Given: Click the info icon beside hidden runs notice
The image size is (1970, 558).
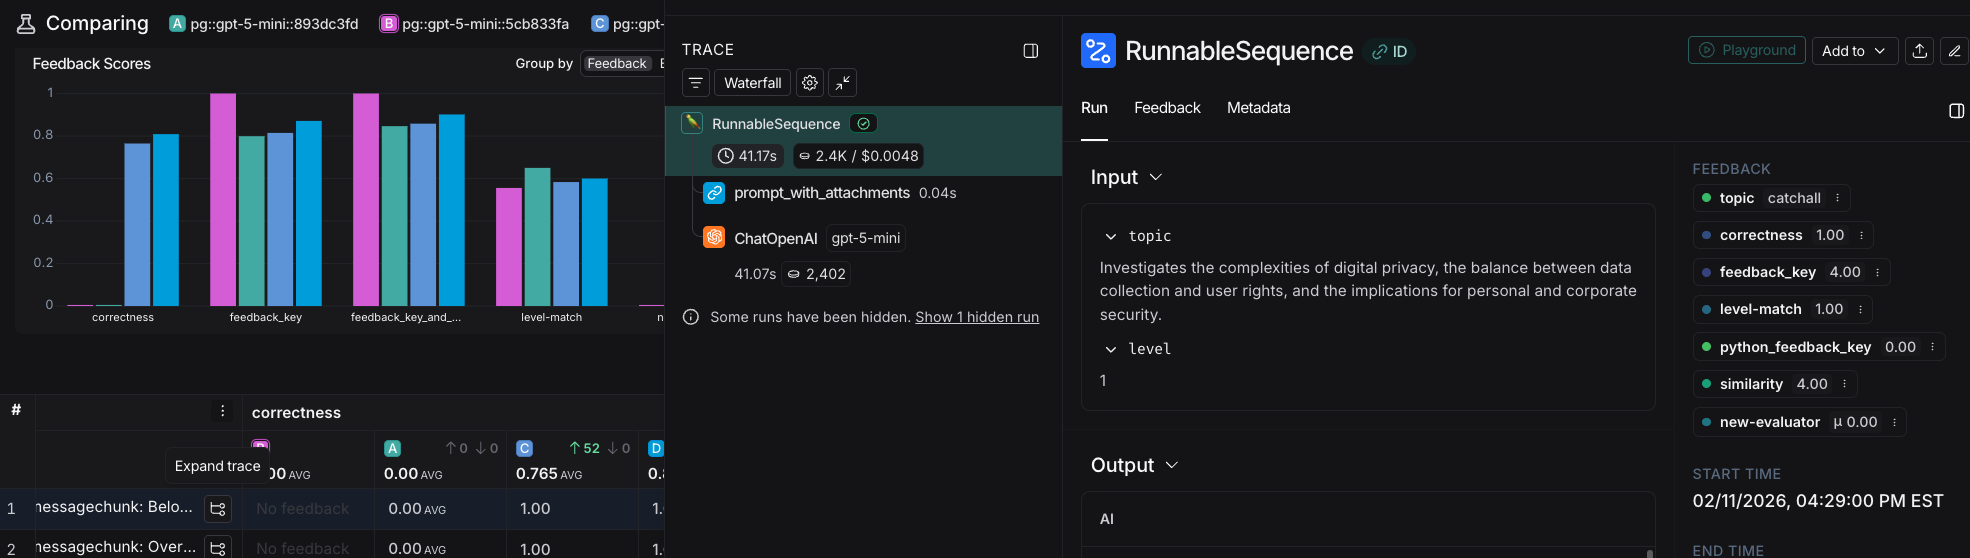Looking at the screenshot, I should 690,317.
